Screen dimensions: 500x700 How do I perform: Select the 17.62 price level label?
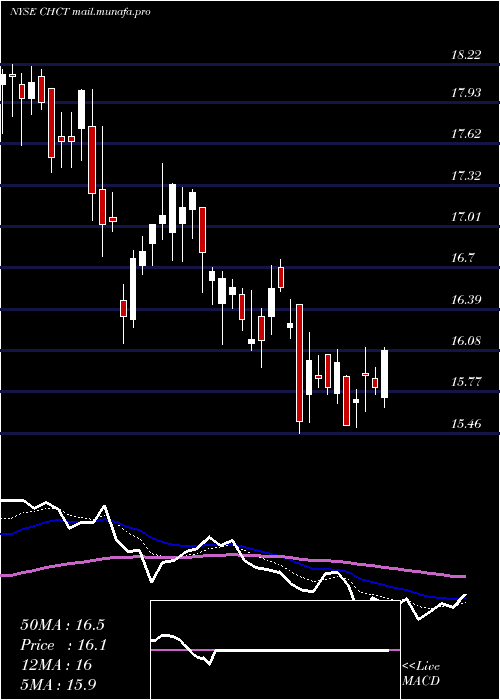466,133
